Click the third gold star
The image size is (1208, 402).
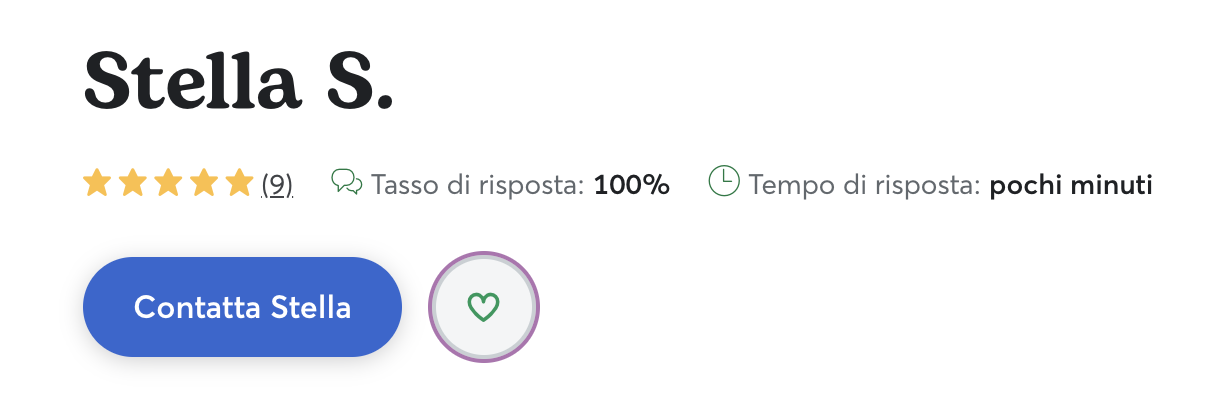coord(168,183)
